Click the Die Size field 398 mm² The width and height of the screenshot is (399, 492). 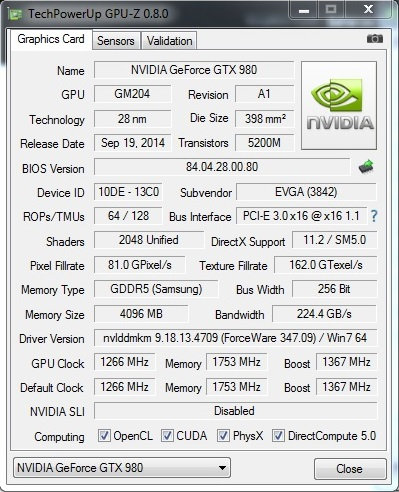pos(264,119)
